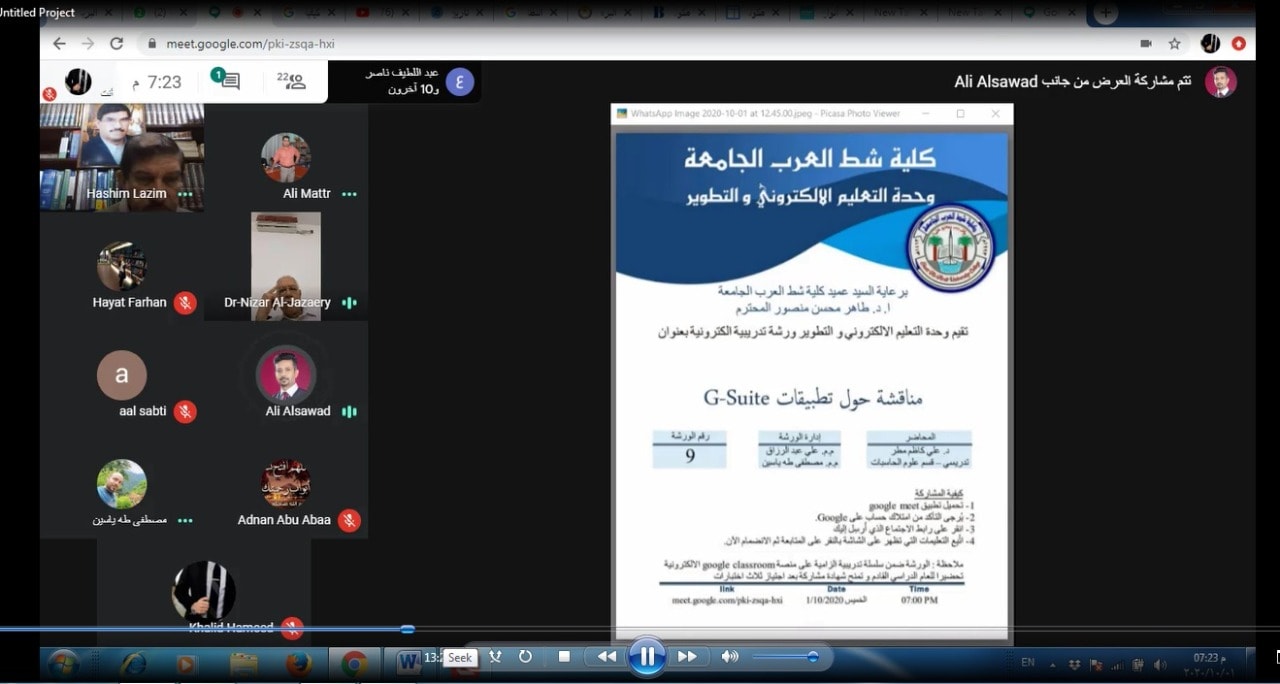
Task: Select Dr-Nizar Al-Jazaery video tile
Action: coord(286,266)
